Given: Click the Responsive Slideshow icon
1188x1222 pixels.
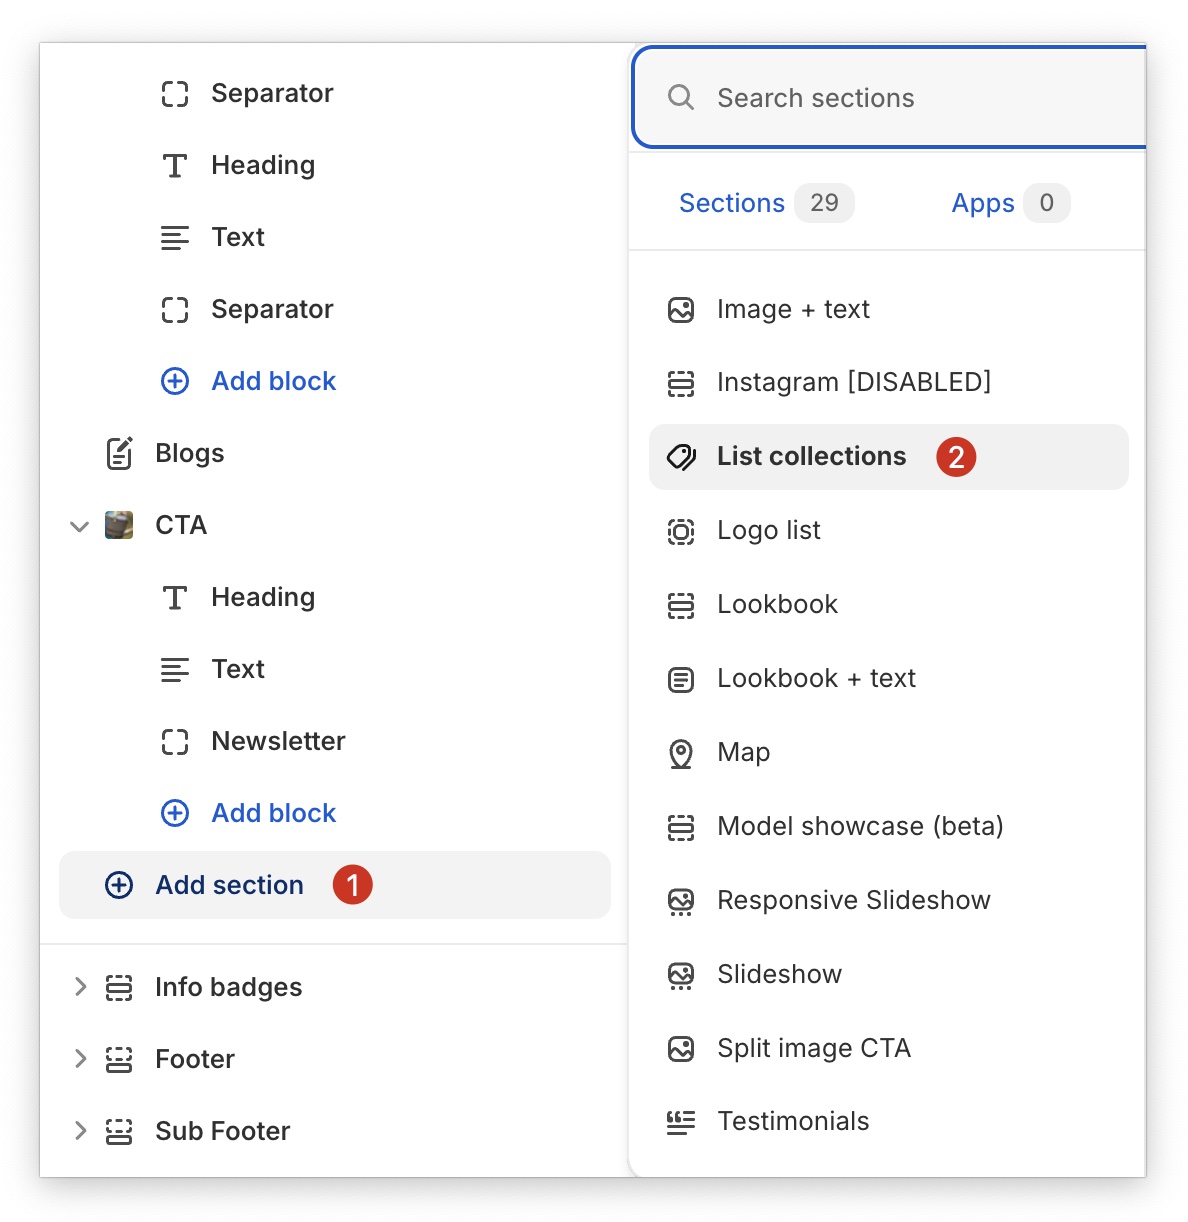Looking at the screenshot, I should 681,901.
